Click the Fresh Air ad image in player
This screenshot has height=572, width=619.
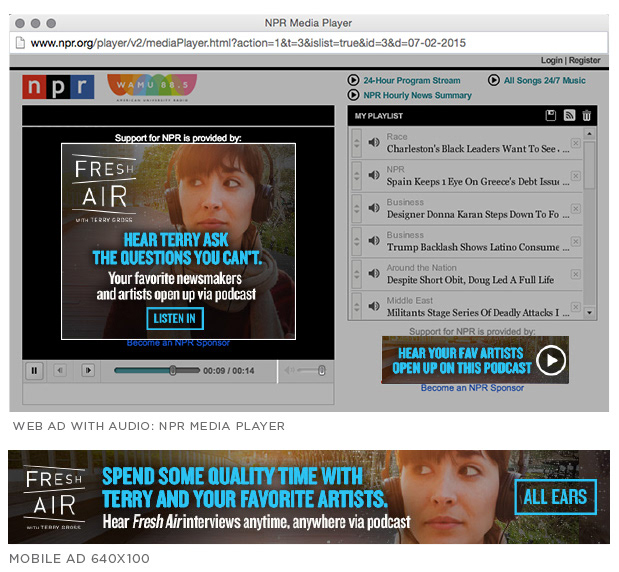point(178,241)
